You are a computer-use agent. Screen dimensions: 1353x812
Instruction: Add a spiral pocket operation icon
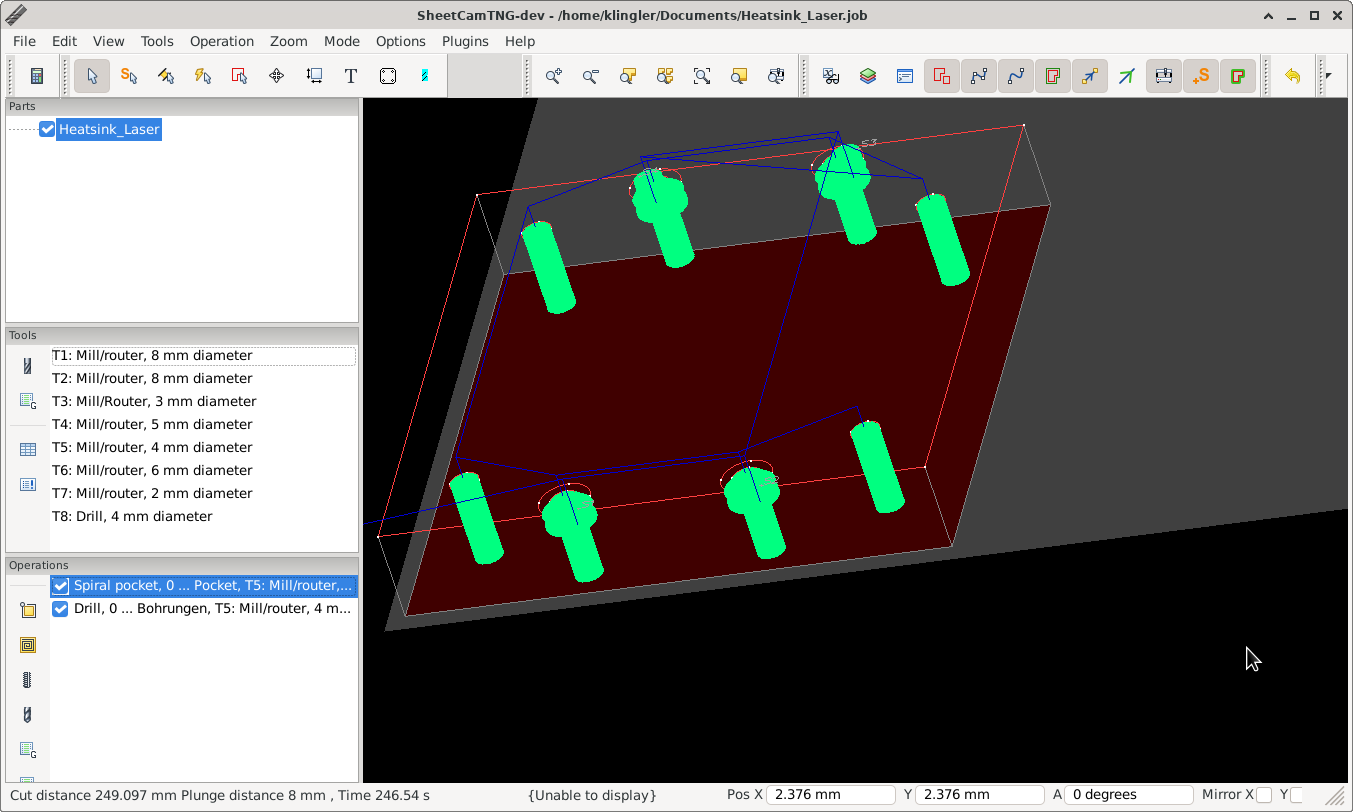28,645
